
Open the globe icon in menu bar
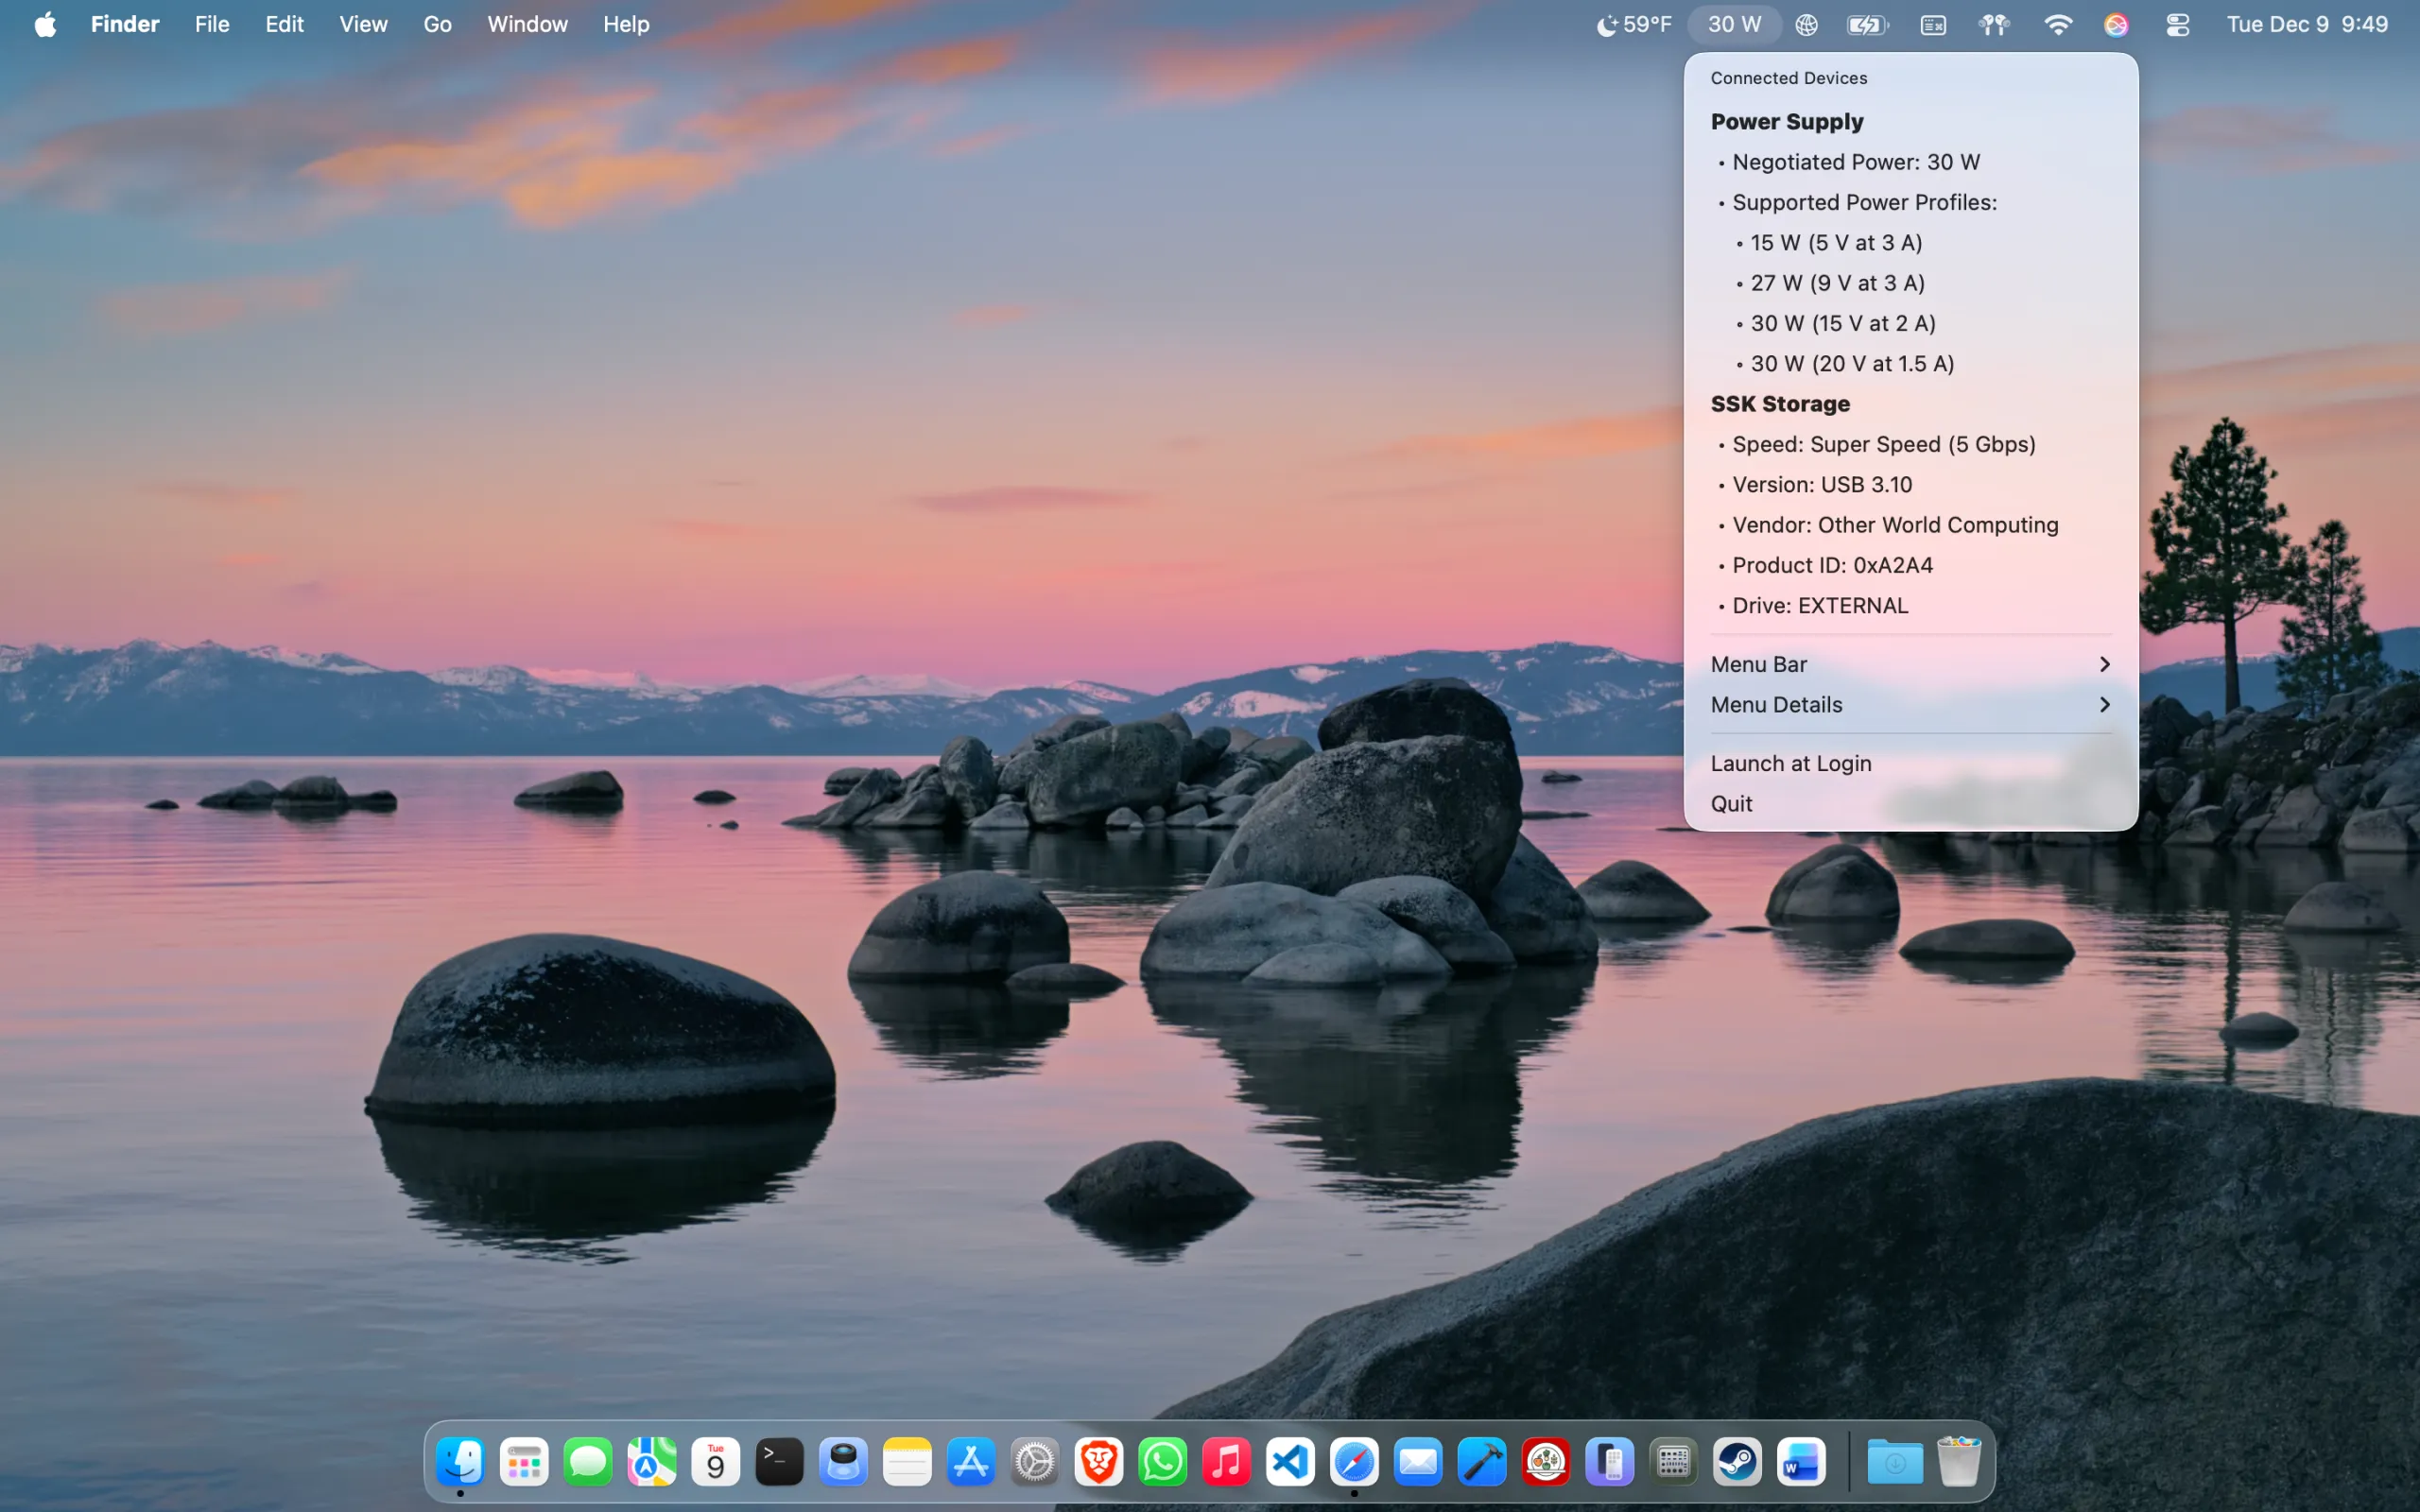click(1806, 24)
